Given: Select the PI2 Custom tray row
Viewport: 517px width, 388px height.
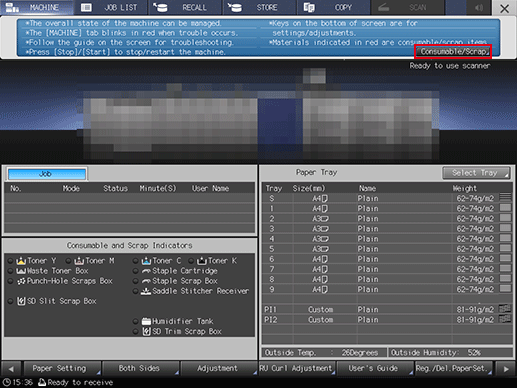Looking at the screenshot, I should tap(387, 319).
